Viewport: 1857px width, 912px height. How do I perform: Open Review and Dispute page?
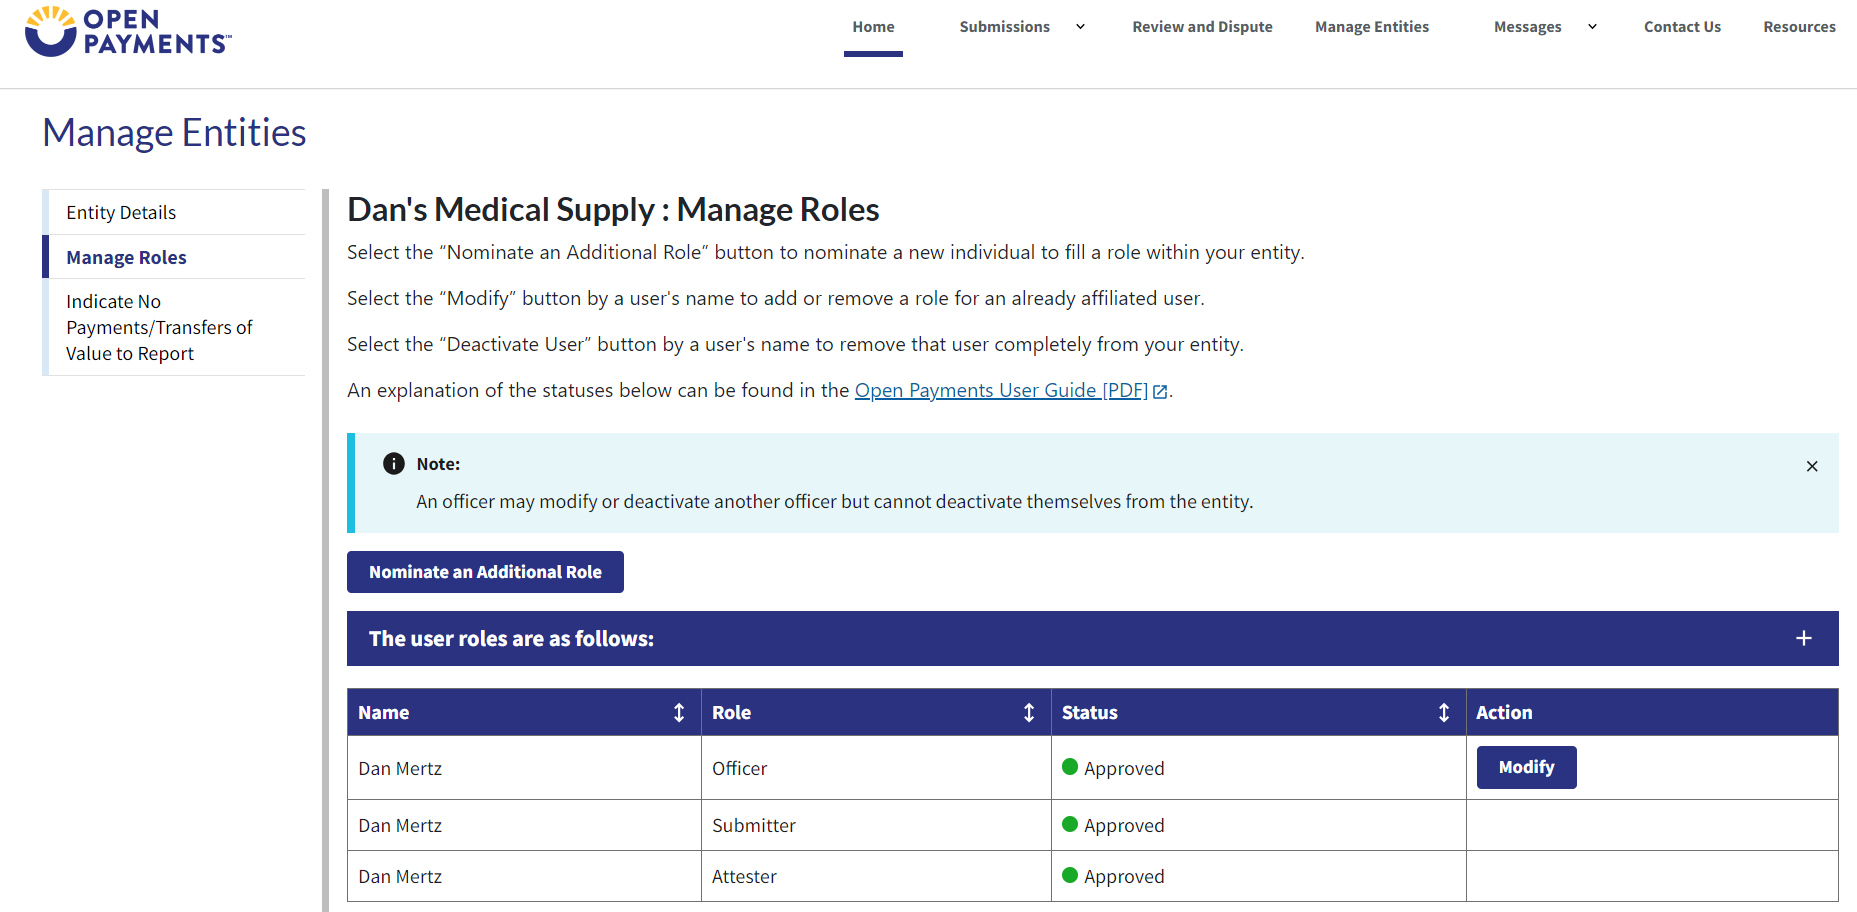coord(1202,27)
